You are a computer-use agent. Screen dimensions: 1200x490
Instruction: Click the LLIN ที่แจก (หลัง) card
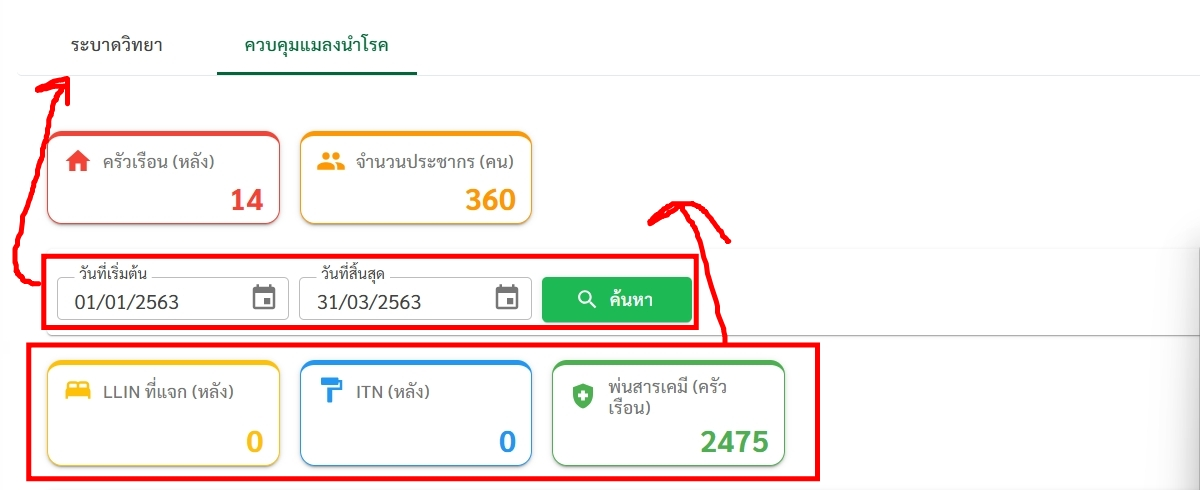pyautogui.click(x=163, y=413)
